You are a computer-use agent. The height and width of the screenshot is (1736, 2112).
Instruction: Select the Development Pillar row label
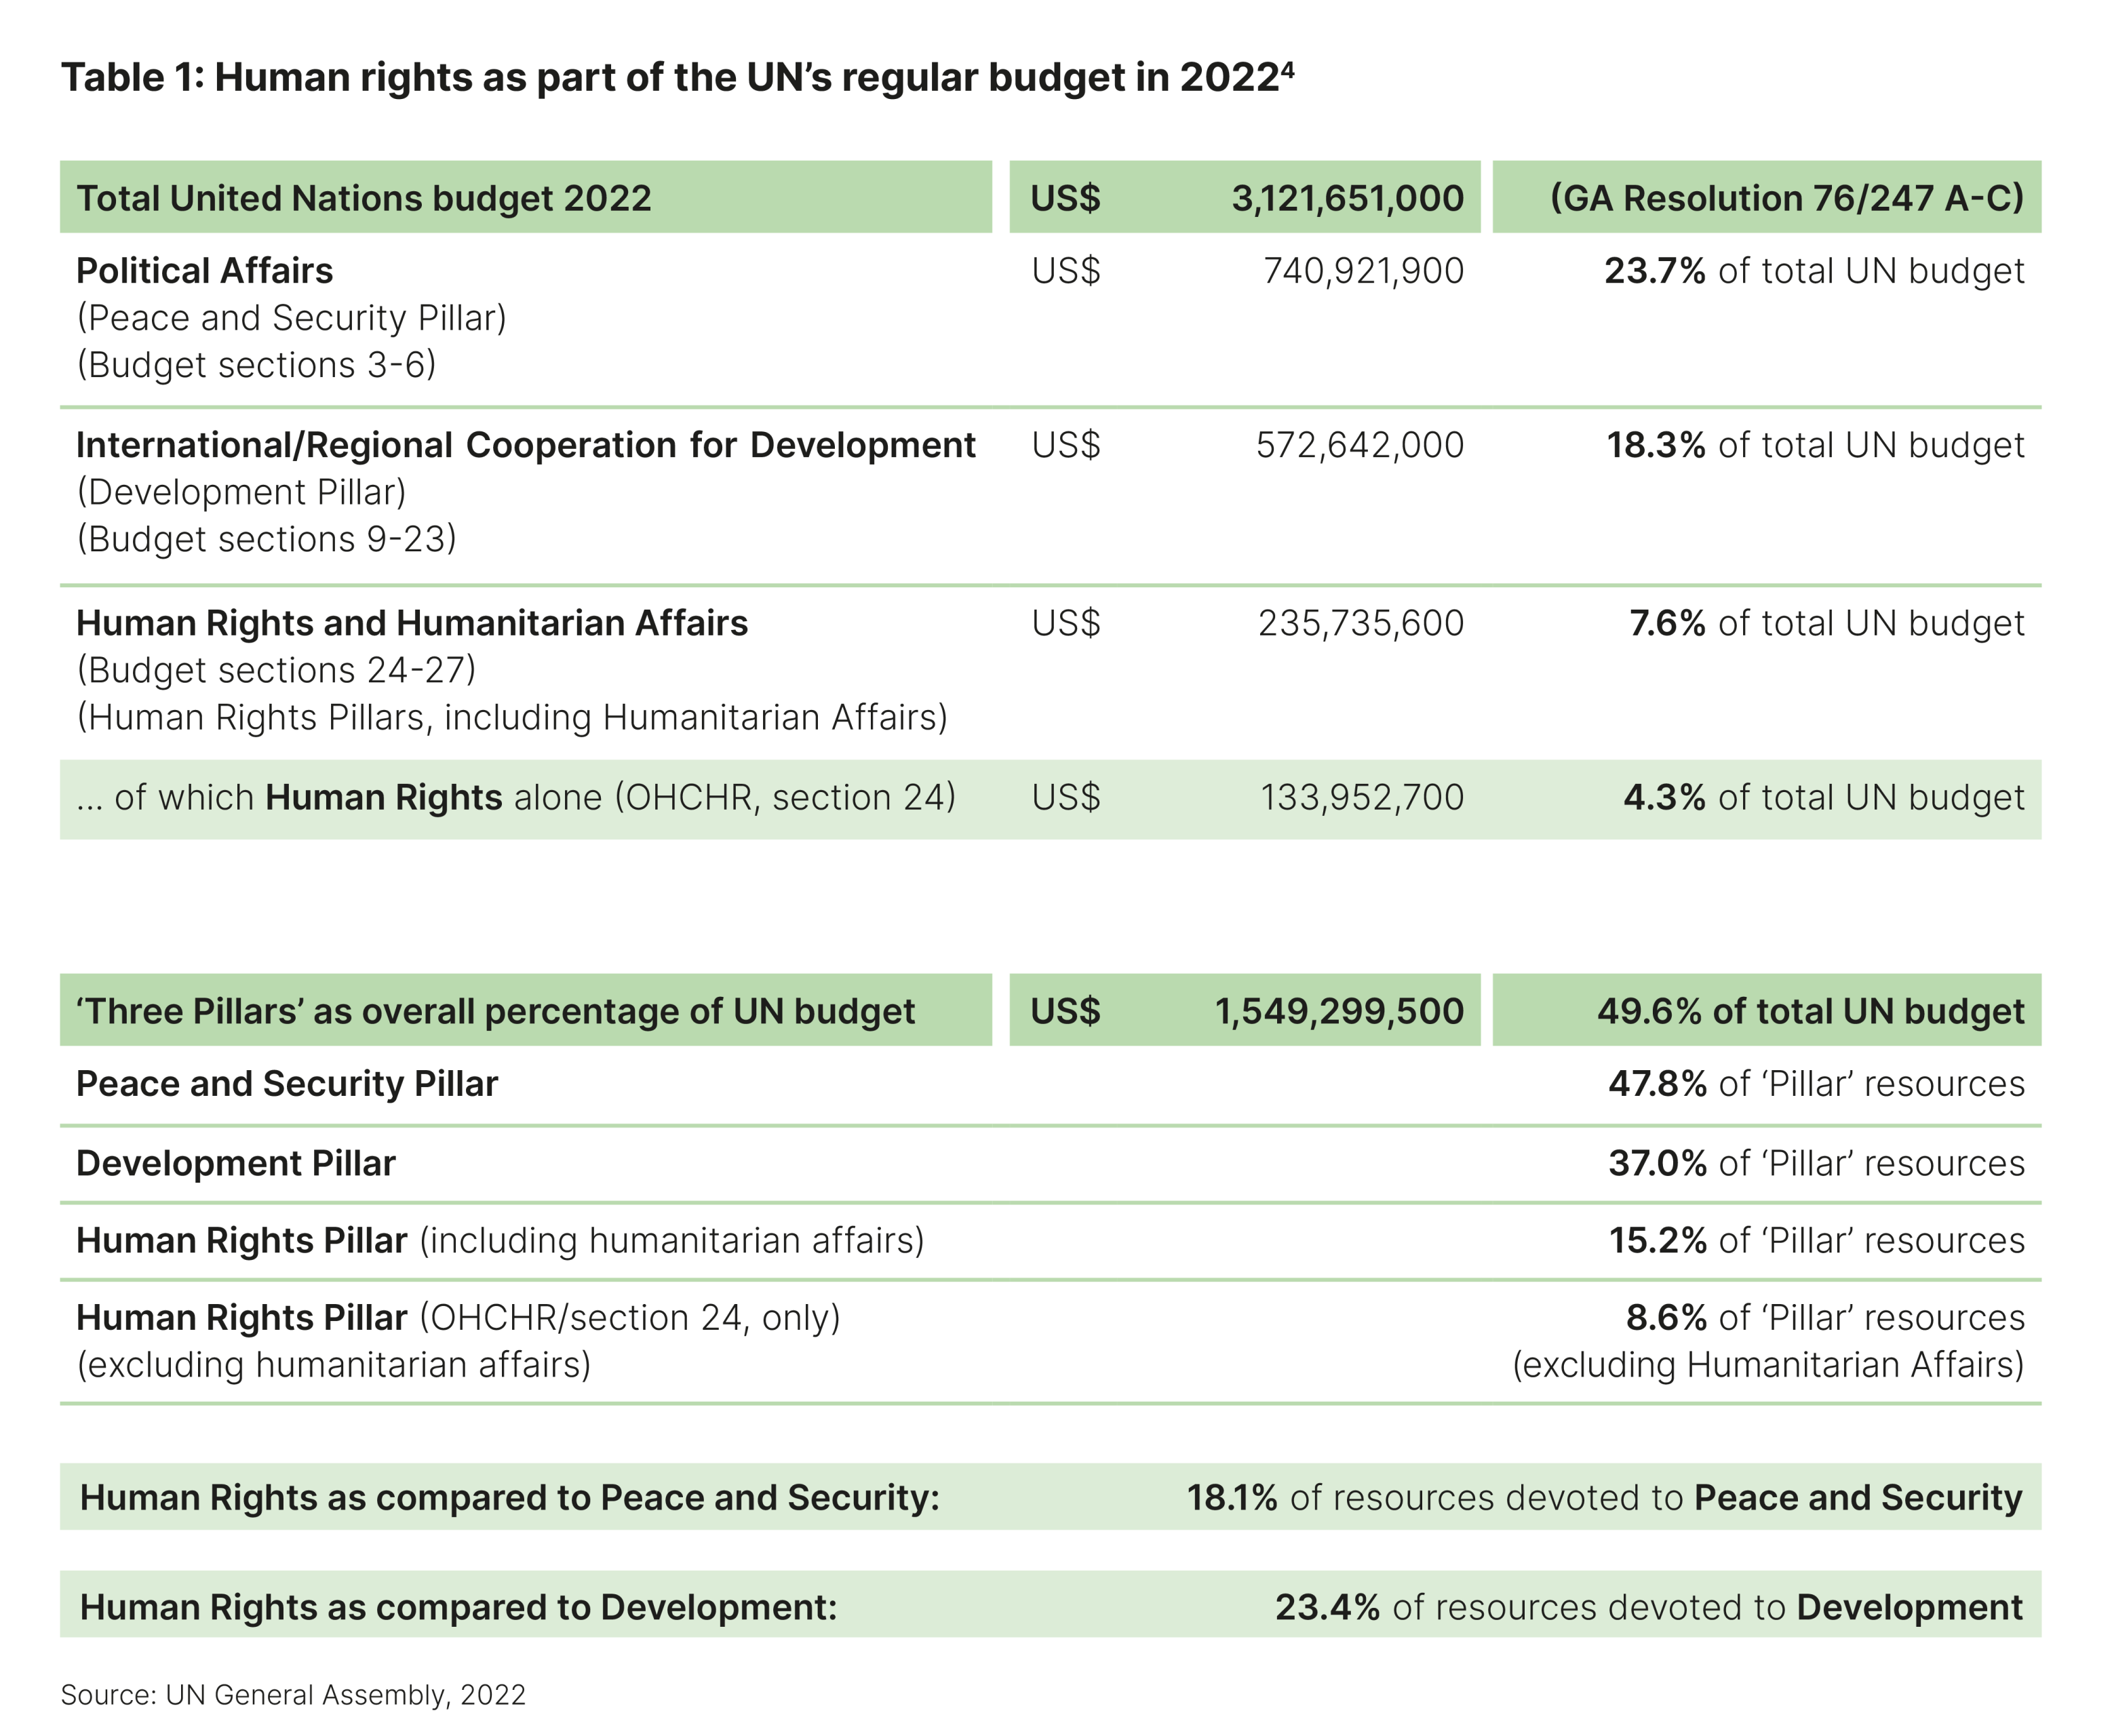(x=236, y=1163)
